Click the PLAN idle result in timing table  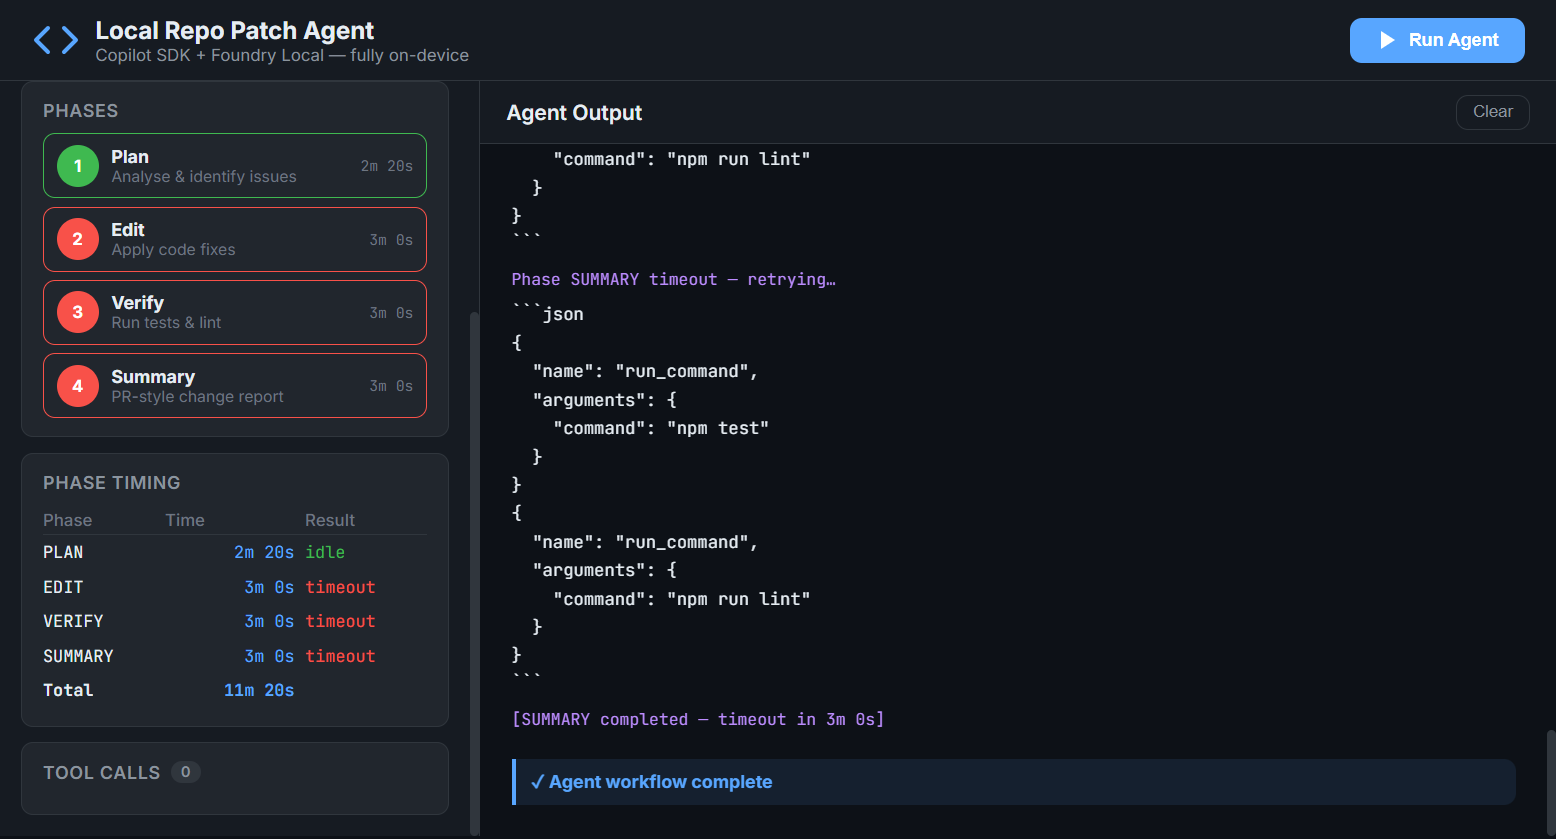pyautogui.click(x=325, y=552)
